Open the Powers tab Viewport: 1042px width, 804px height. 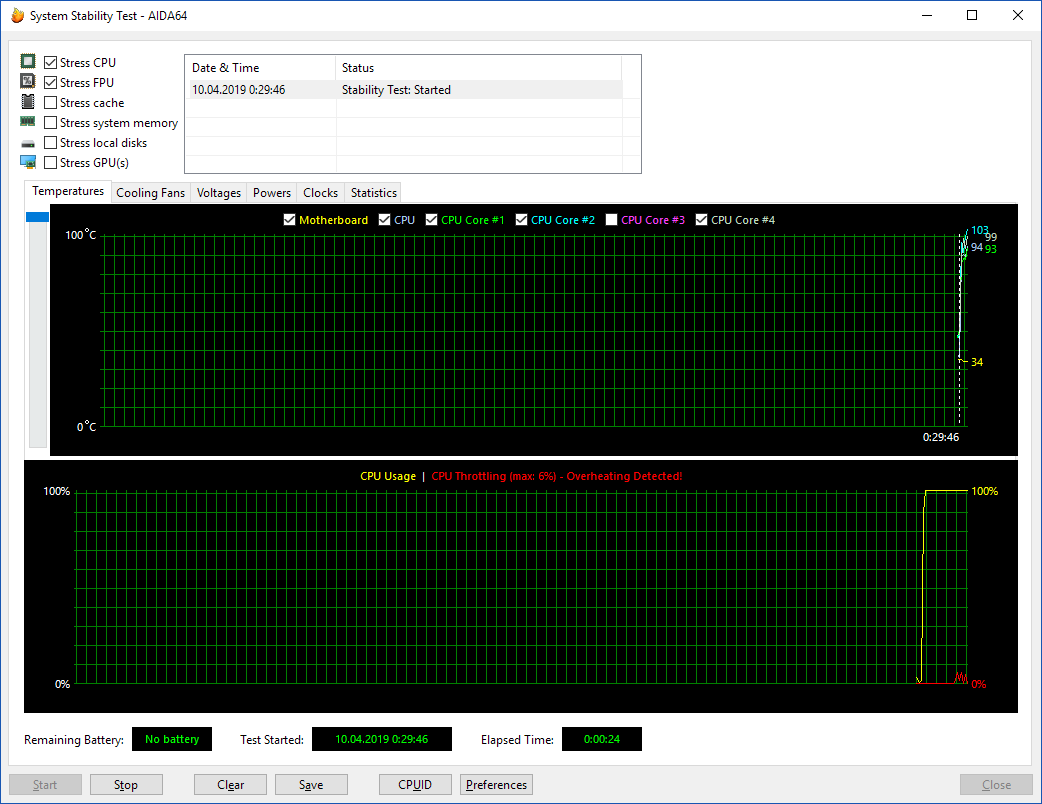tap(272, 193)
